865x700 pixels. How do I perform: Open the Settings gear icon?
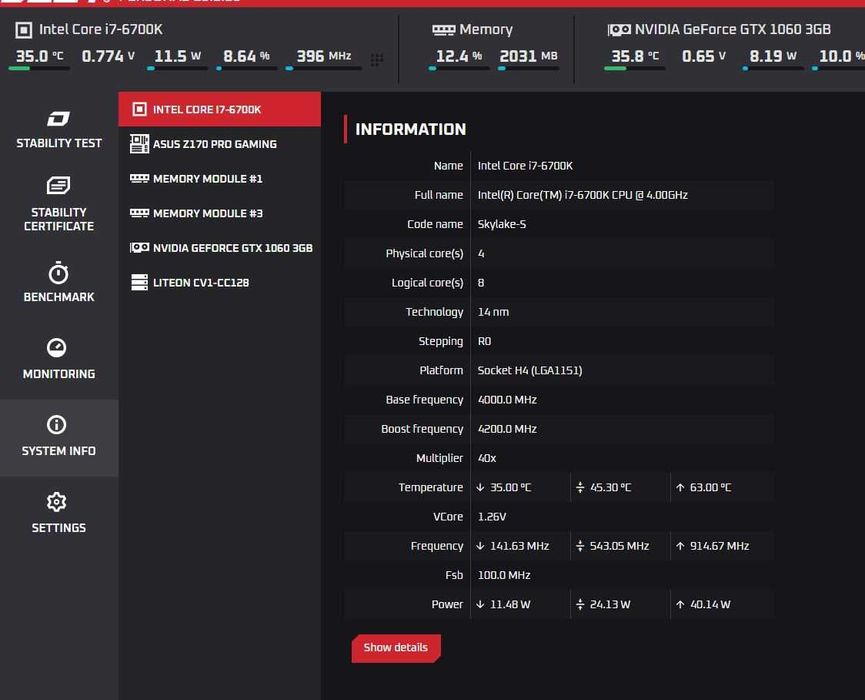point(57,502)
